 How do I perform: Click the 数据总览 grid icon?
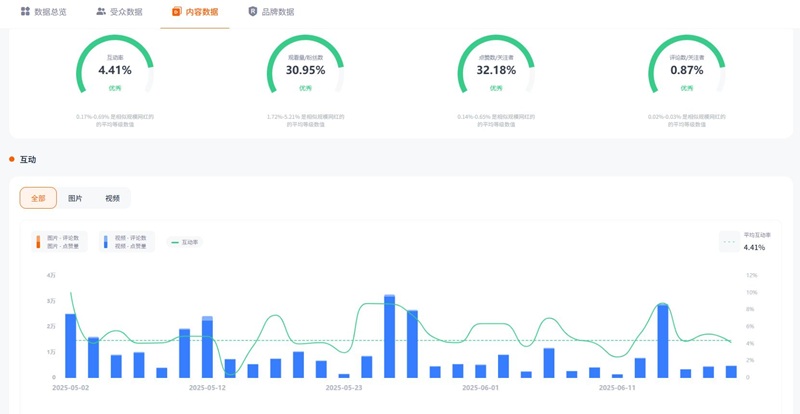click(x=25, y=12)
